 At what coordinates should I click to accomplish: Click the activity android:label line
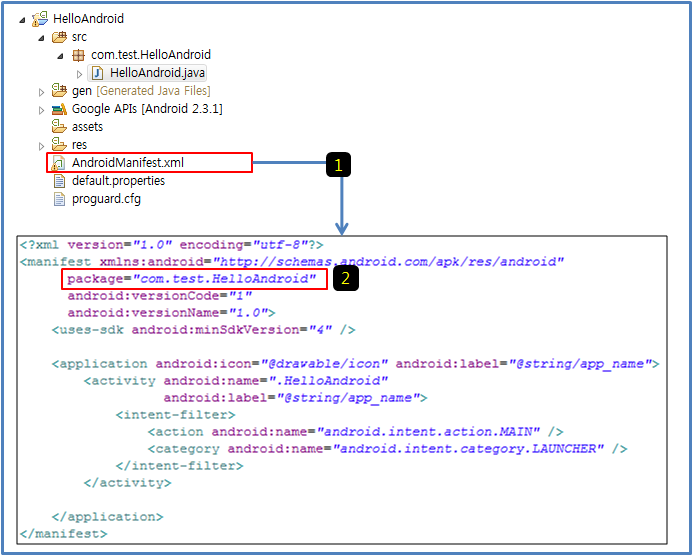pyautogui.click(x=295, y=398)
